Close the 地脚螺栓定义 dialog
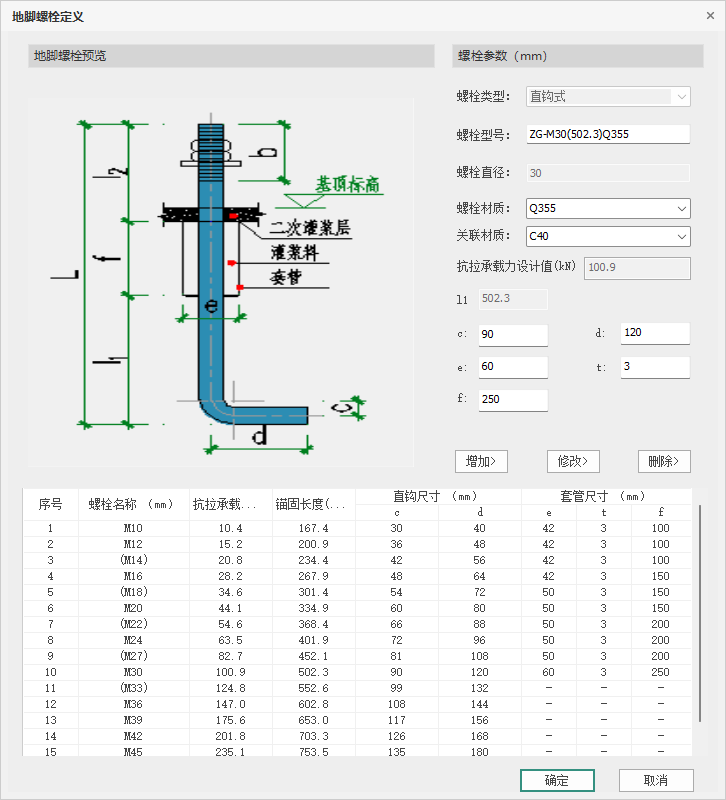The image size is (726, 800). coord(710,16)
